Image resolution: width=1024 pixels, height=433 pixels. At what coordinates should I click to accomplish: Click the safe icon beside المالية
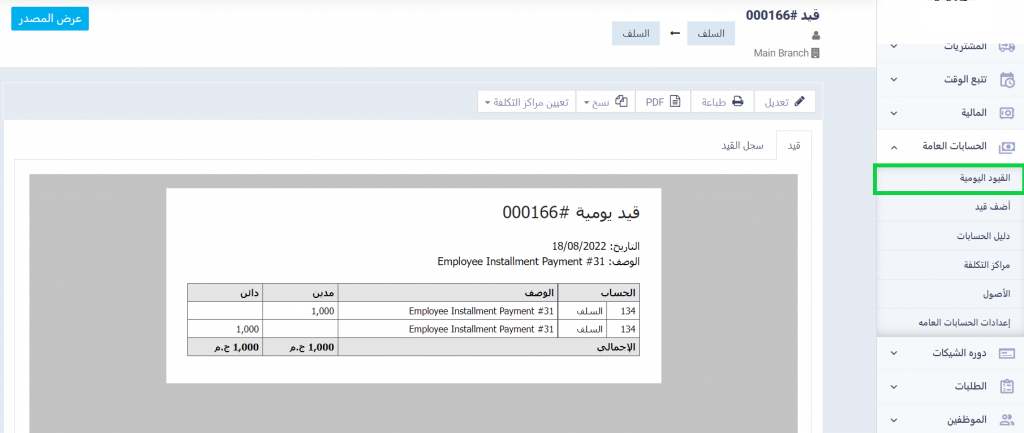tap(1006, 113)
